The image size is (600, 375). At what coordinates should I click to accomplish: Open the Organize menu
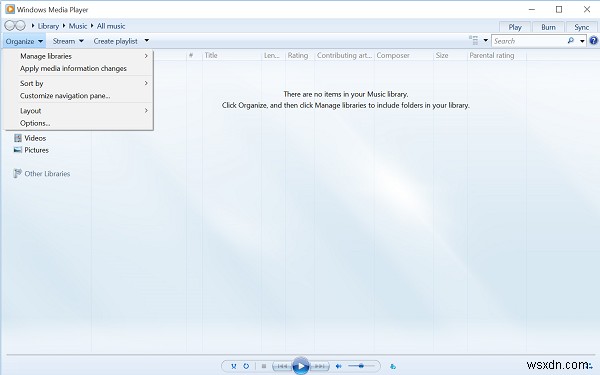pyautogui.click(x=24, y=41)
